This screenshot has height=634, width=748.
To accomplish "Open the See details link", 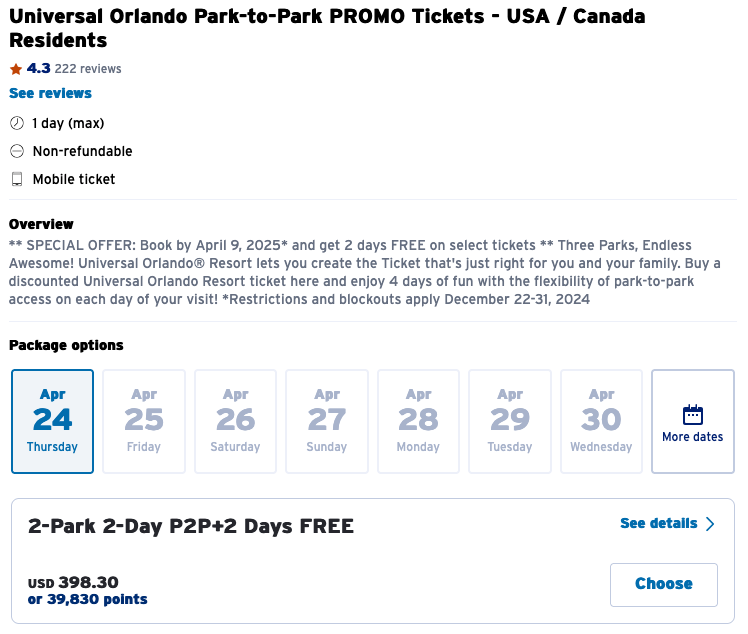I will [x=658, y=523].
